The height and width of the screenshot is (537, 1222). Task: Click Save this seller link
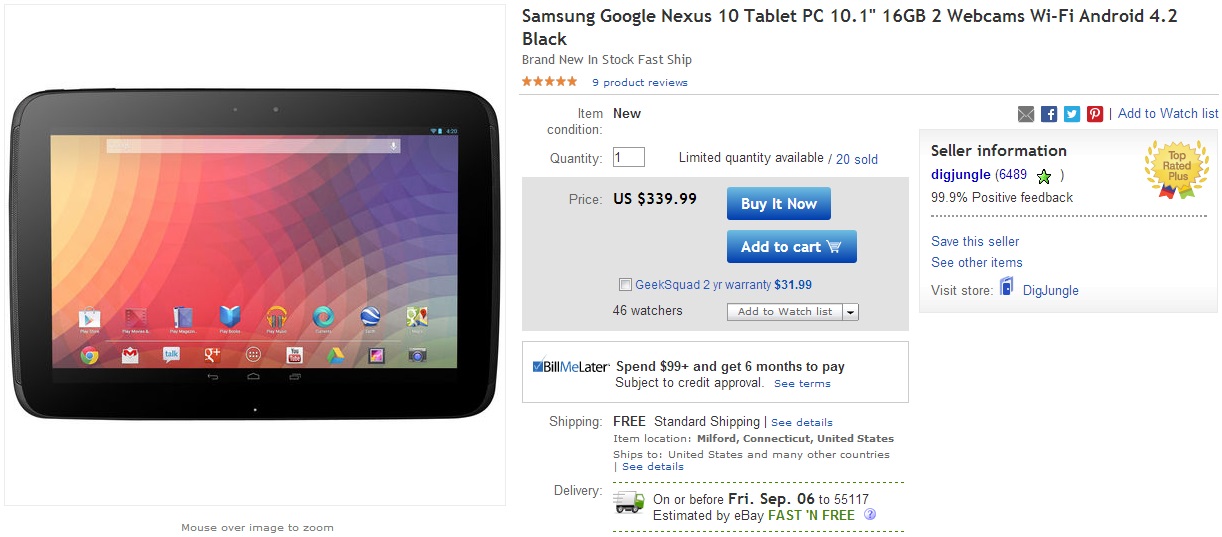(975, 241)
